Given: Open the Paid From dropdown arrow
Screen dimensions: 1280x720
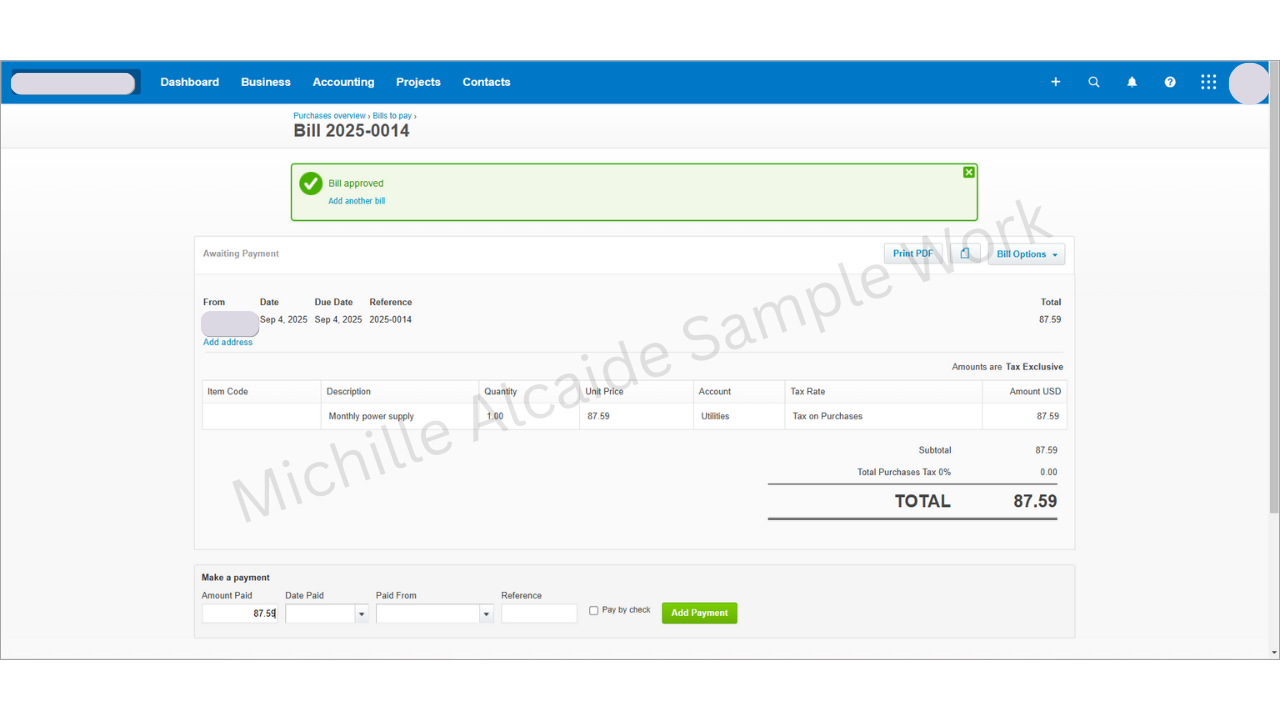Looking at the screenshot, I should [486, 614].
